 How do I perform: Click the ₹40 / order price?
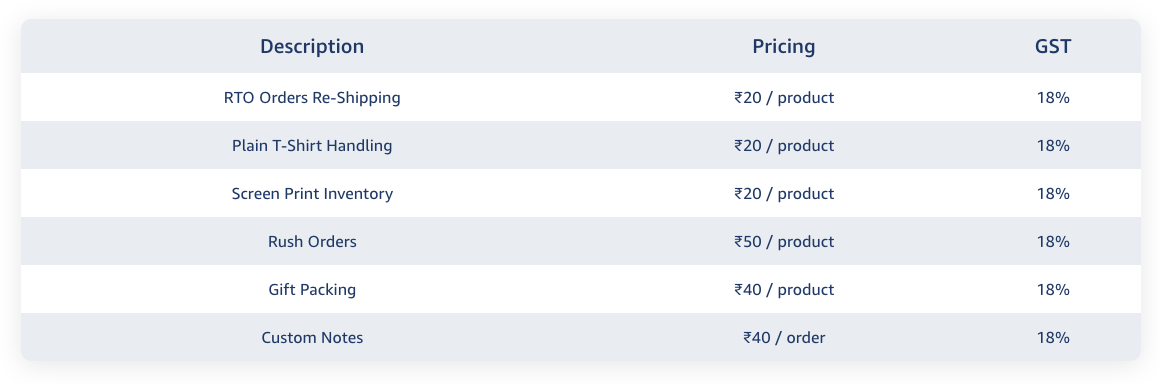click(x=784, y=338)
